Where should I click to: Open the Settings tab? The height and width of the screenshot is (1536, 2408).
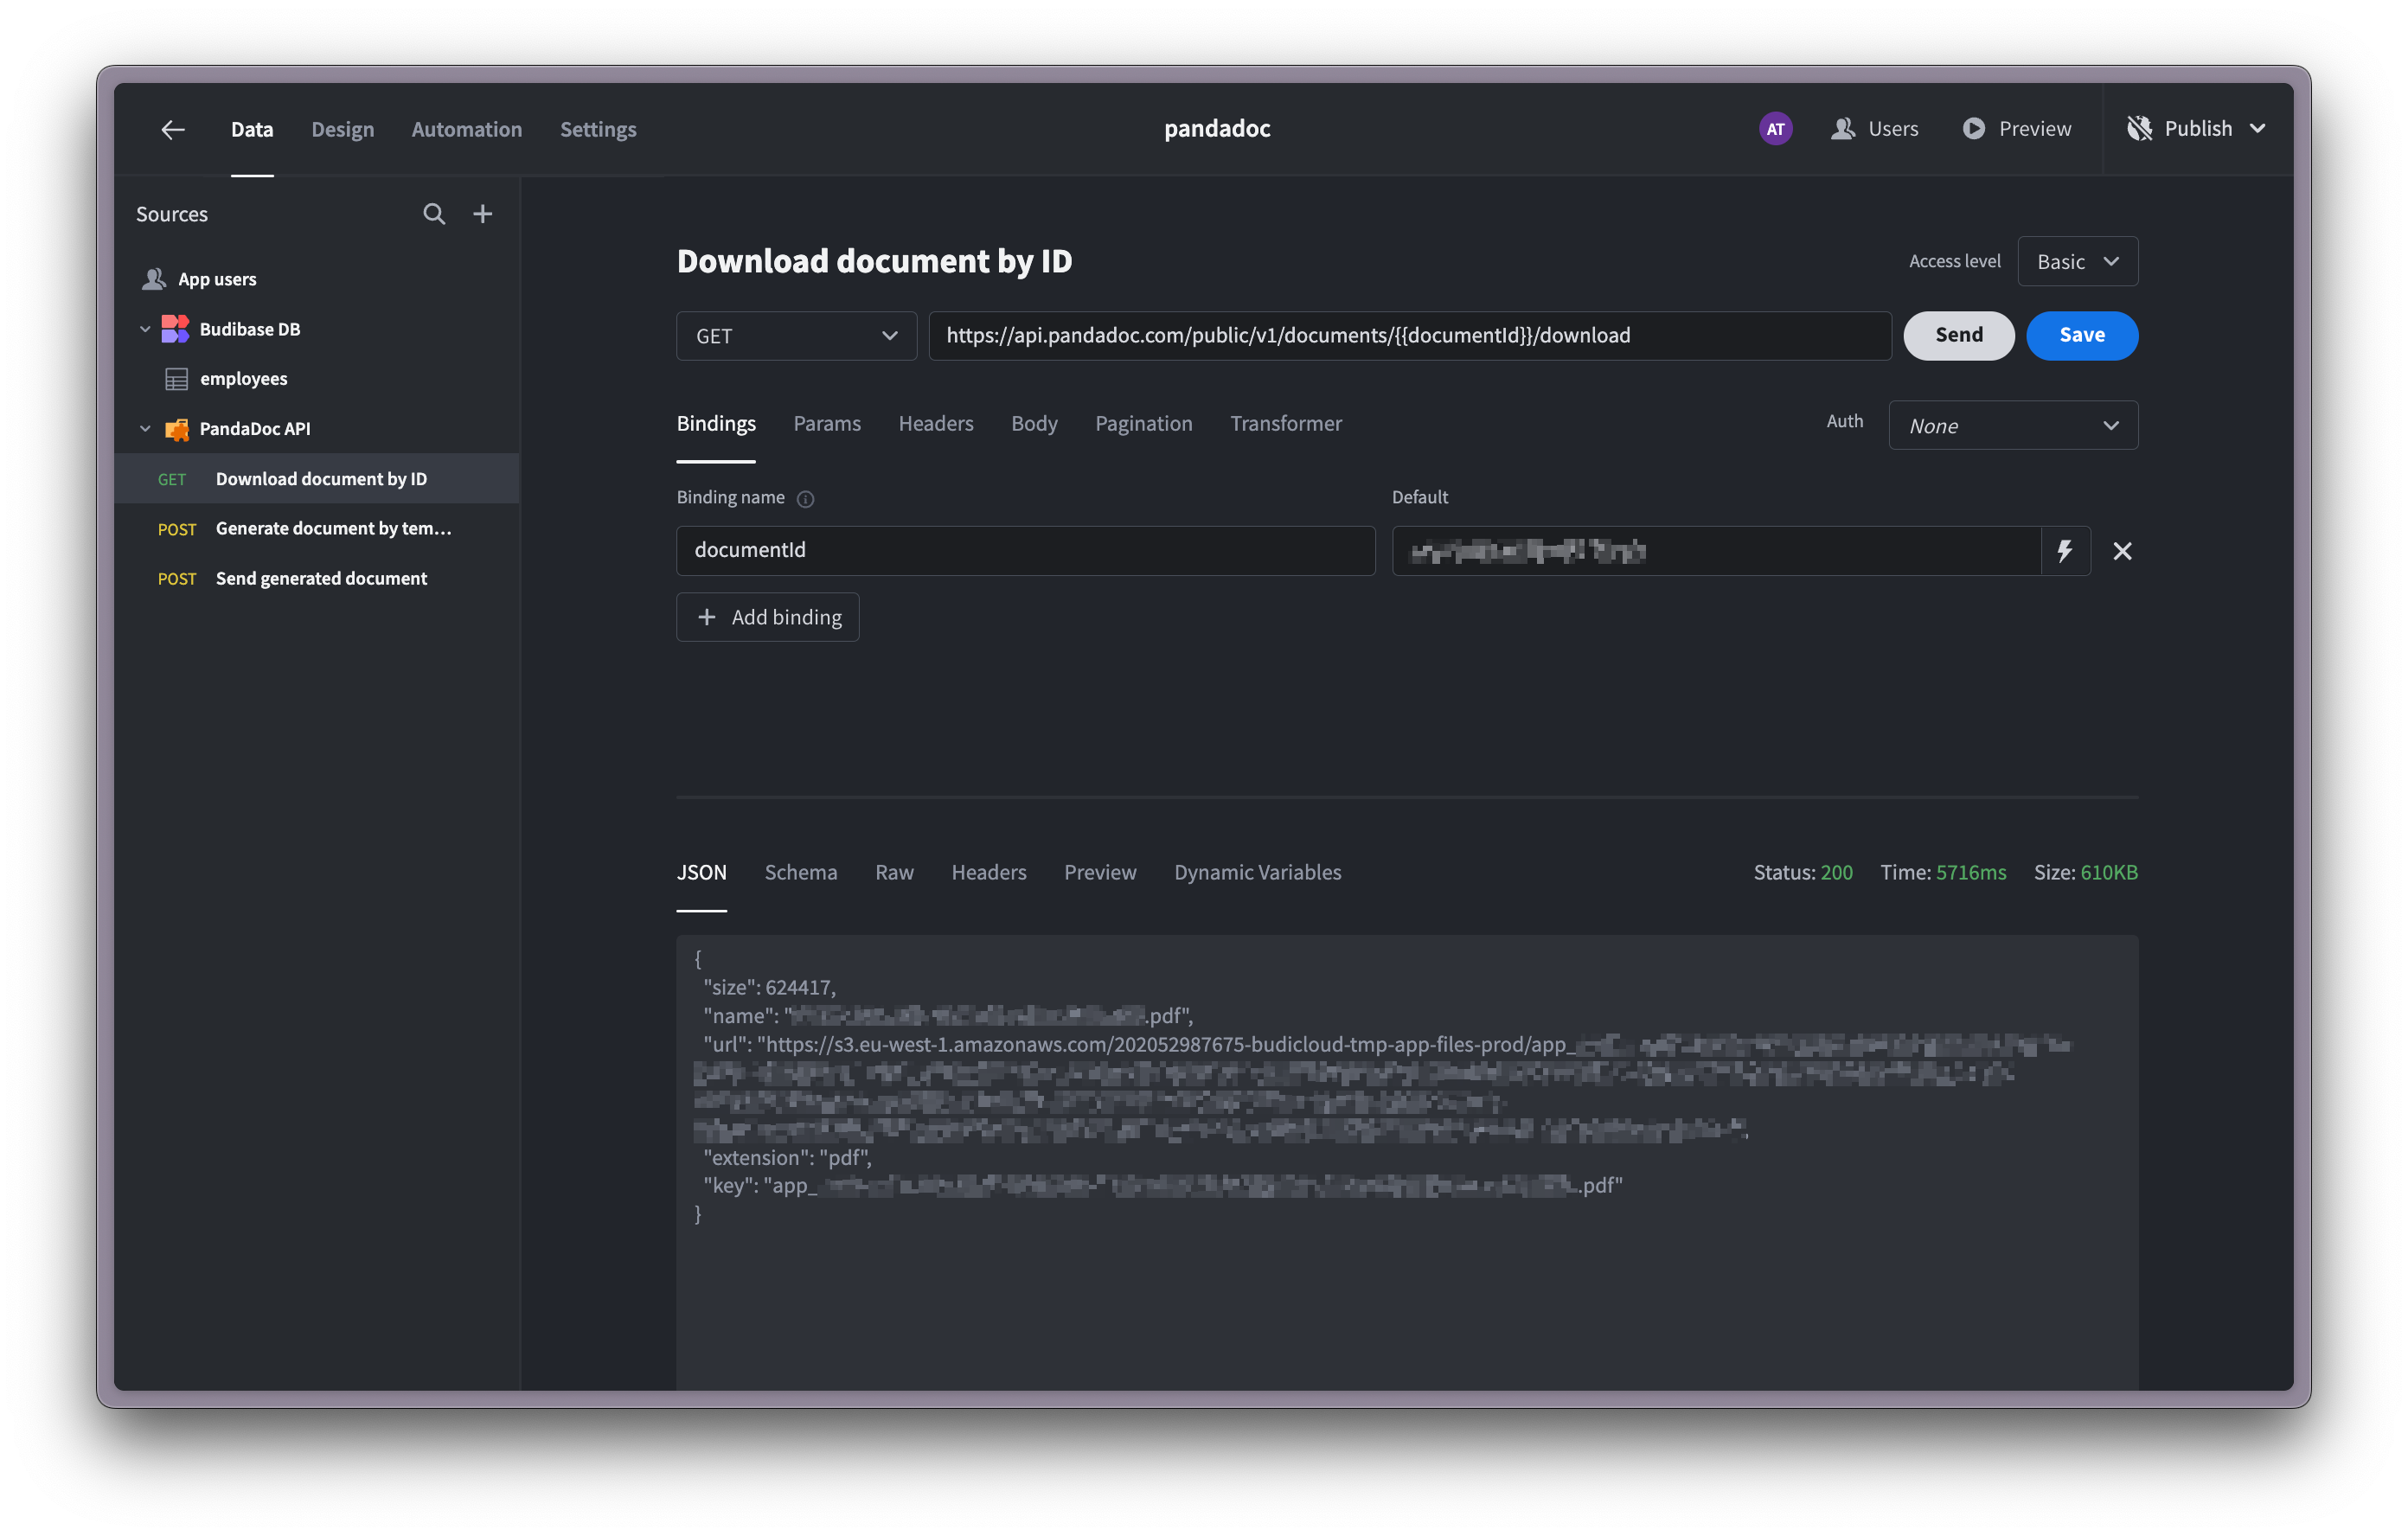tap(598, 129)
